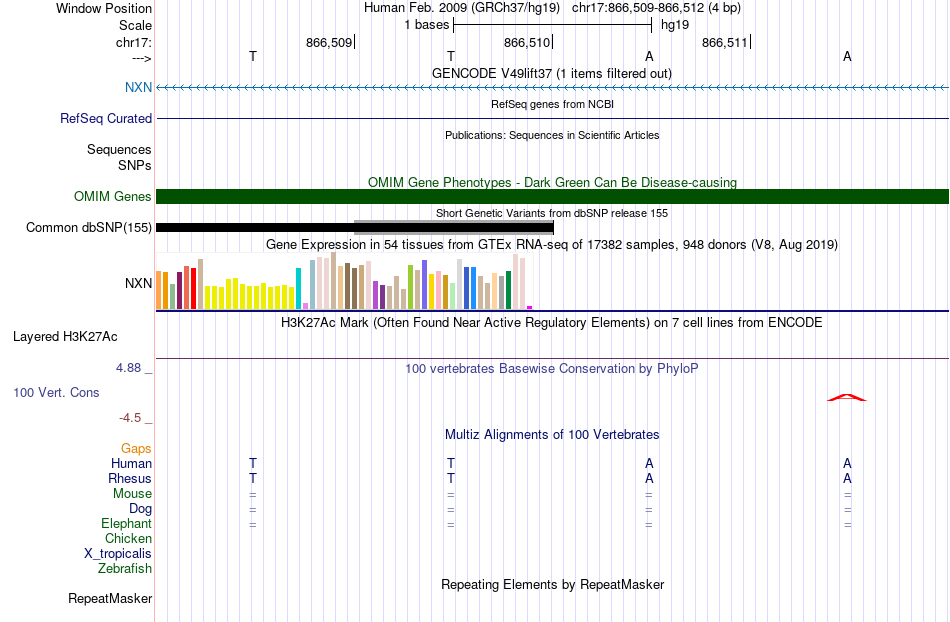Click the dark green OMIM gene bar
This screenshot has height=622, width=950.
click(552, 196)
